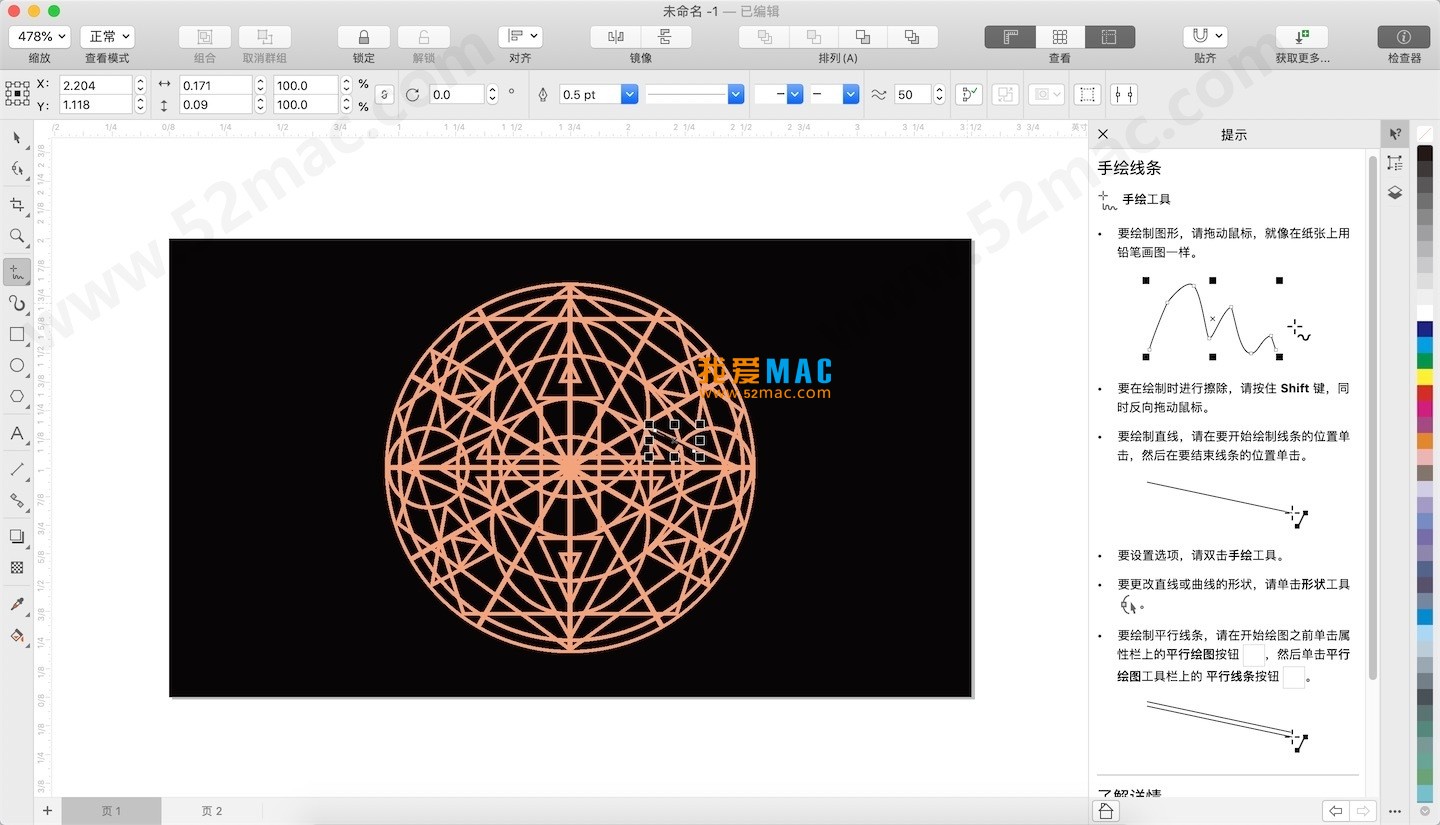Switch to page tab 页 2
The width and height of the screenshot is (1440, 825).
pos(211,811)
